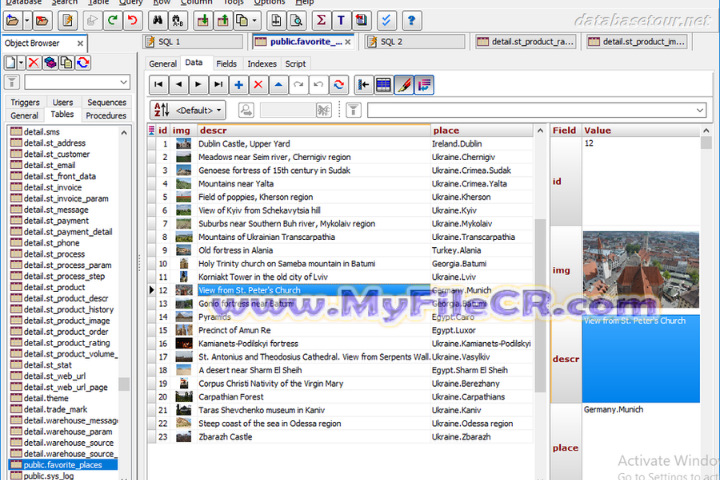Click the Copy table icon in main toolbar

click(242, 21)
